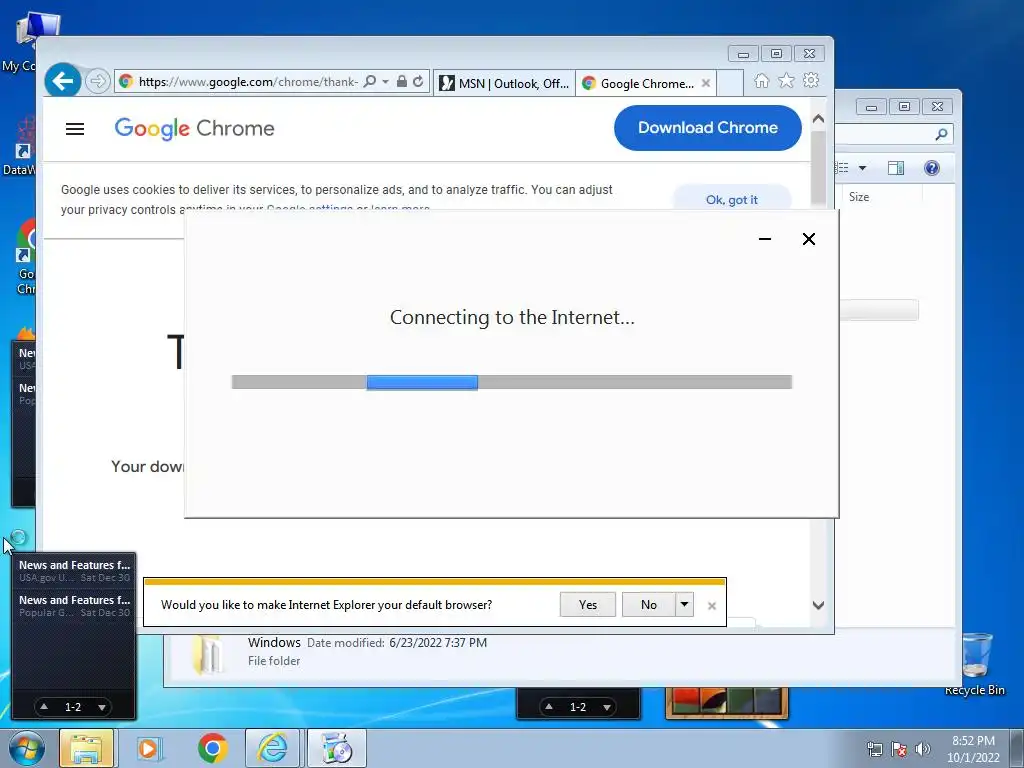Go to the Internet Explorer home page
The width and height of the screenshot is (1024, 768).
(761, 80)
